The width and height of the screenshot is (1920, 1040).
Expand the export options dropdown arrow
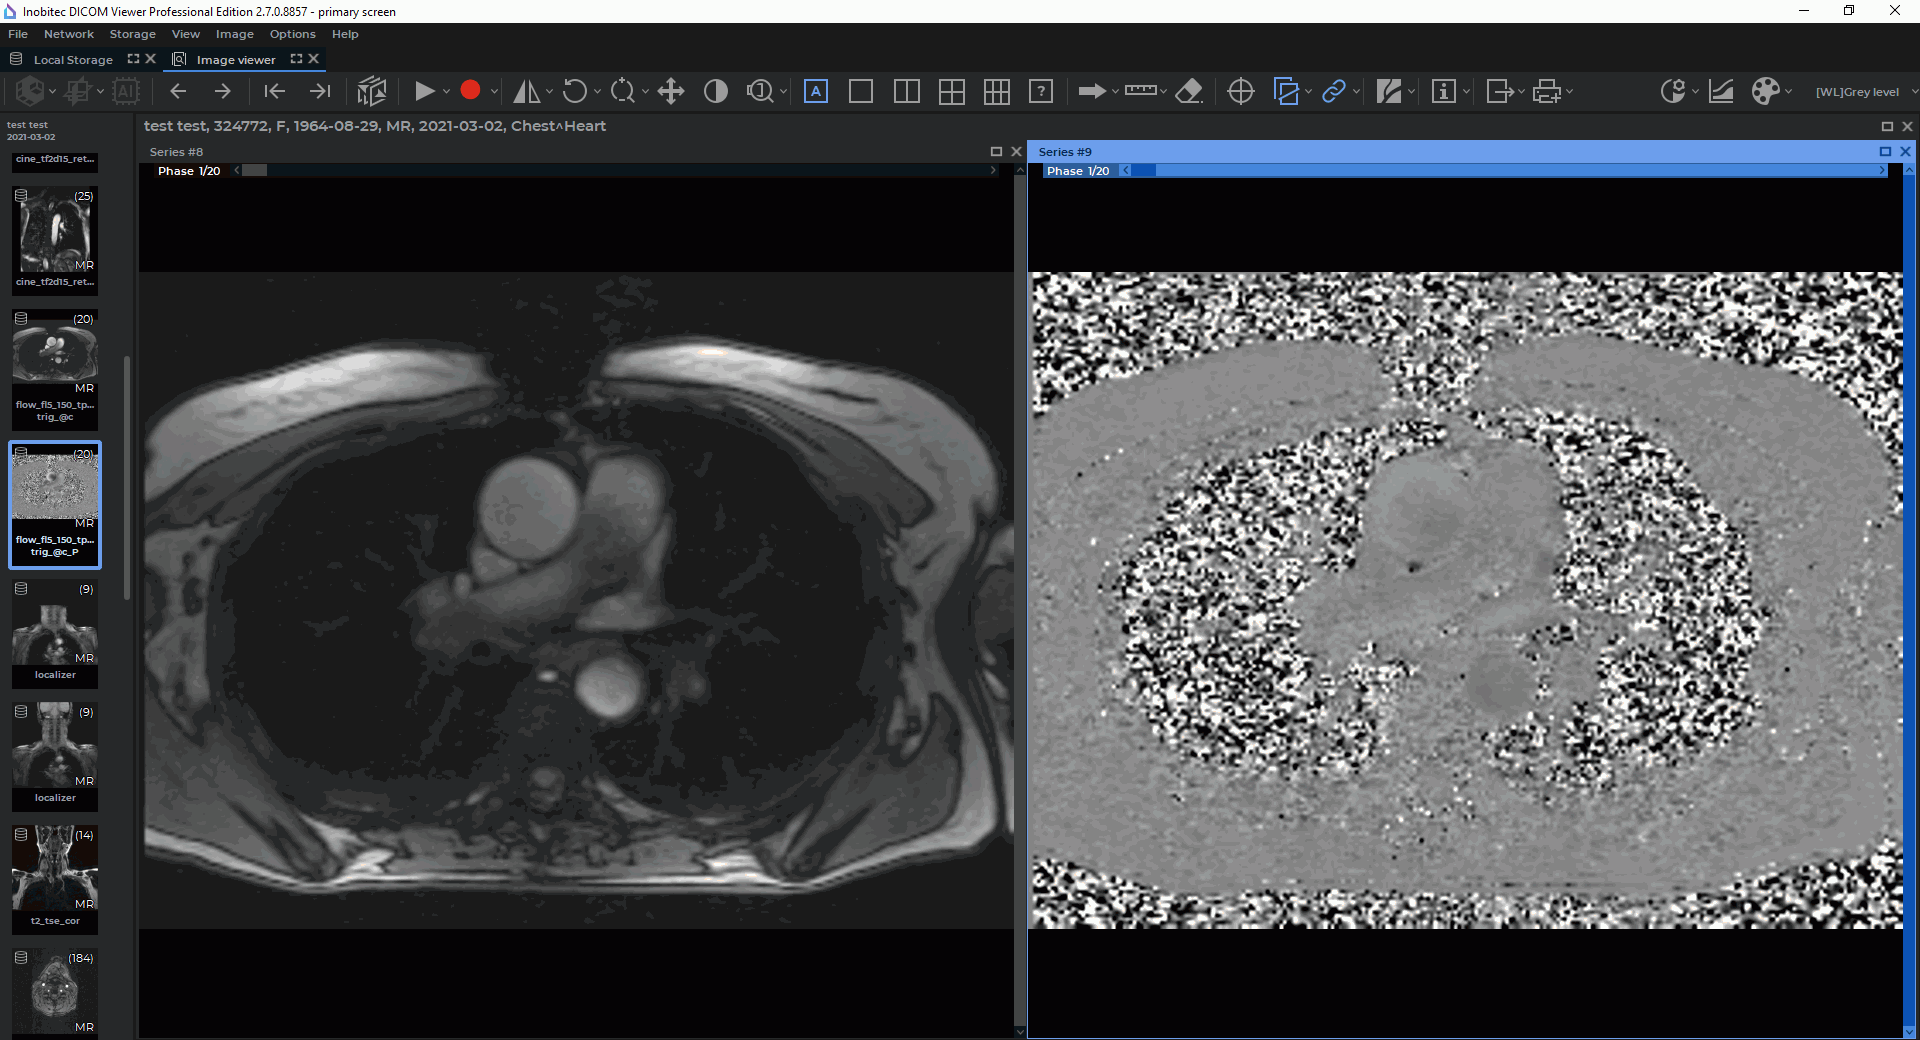1521,91
